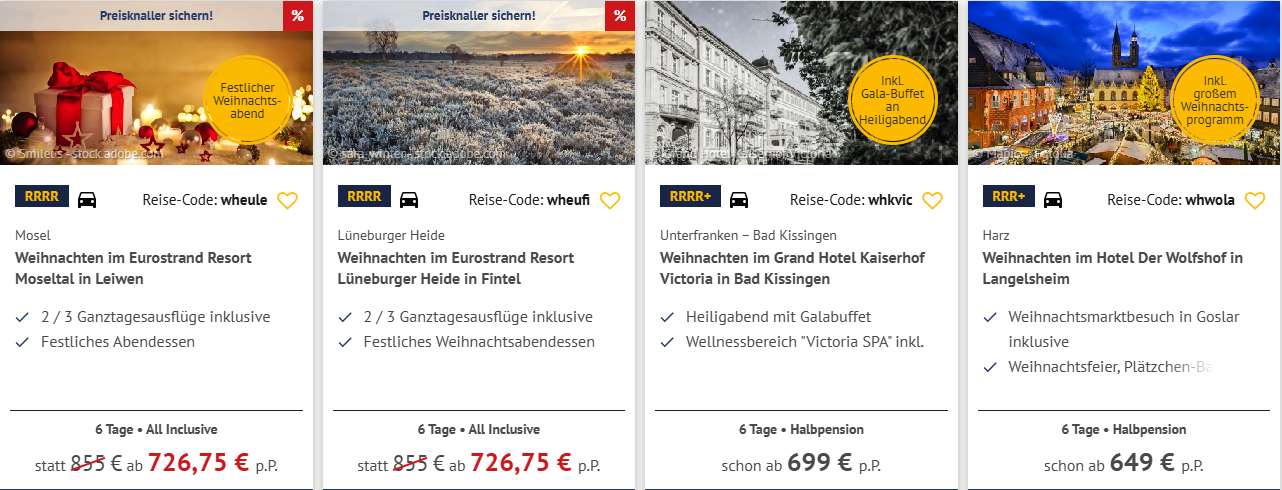This screenshot has width=1282, height=490.
Task: Click the car icon on Bad Kissingen card
Action: coord(739,199)
